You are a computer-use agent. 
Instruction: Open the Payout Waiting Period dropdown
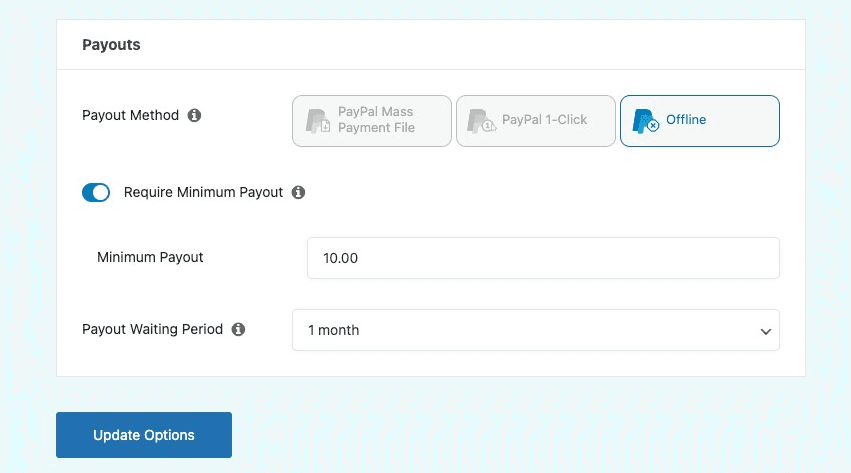(535, 330)
